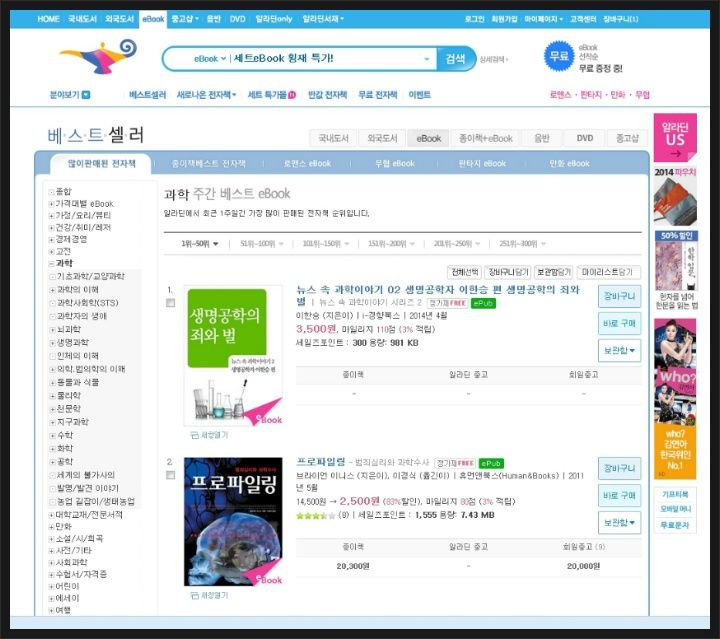Switch to the 종이책베스트 전자책 tab
The image size is (720, 639).
(x=208, y=163)
